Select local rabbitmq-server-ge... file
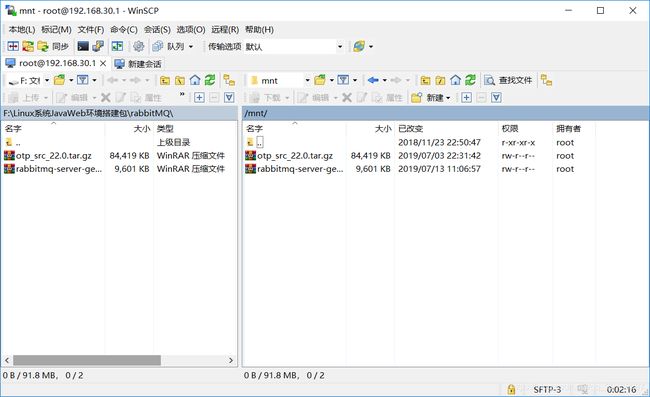The image size is (650, 397). (58, 169)
